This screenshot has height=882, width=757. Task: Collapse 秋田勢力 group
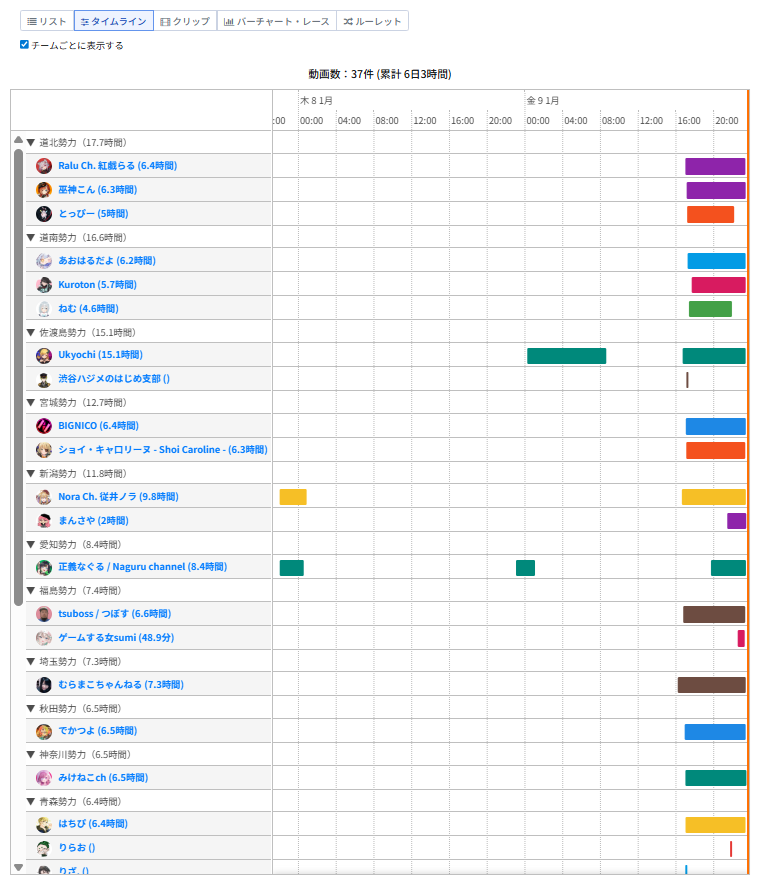coord(31,709)
